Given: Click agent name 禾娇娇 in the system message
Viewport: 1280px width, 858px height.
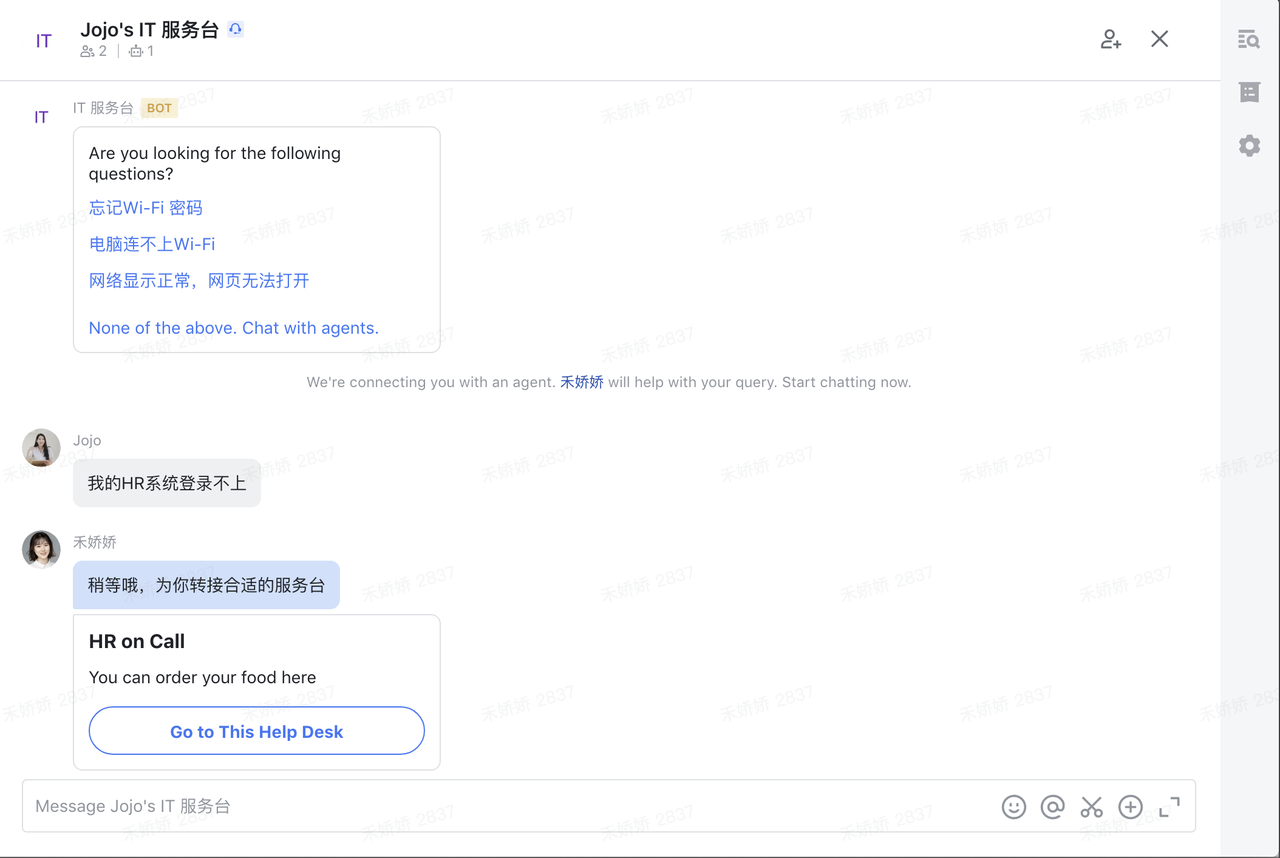Looking at the screenshot, I should (x=581, y=381).
